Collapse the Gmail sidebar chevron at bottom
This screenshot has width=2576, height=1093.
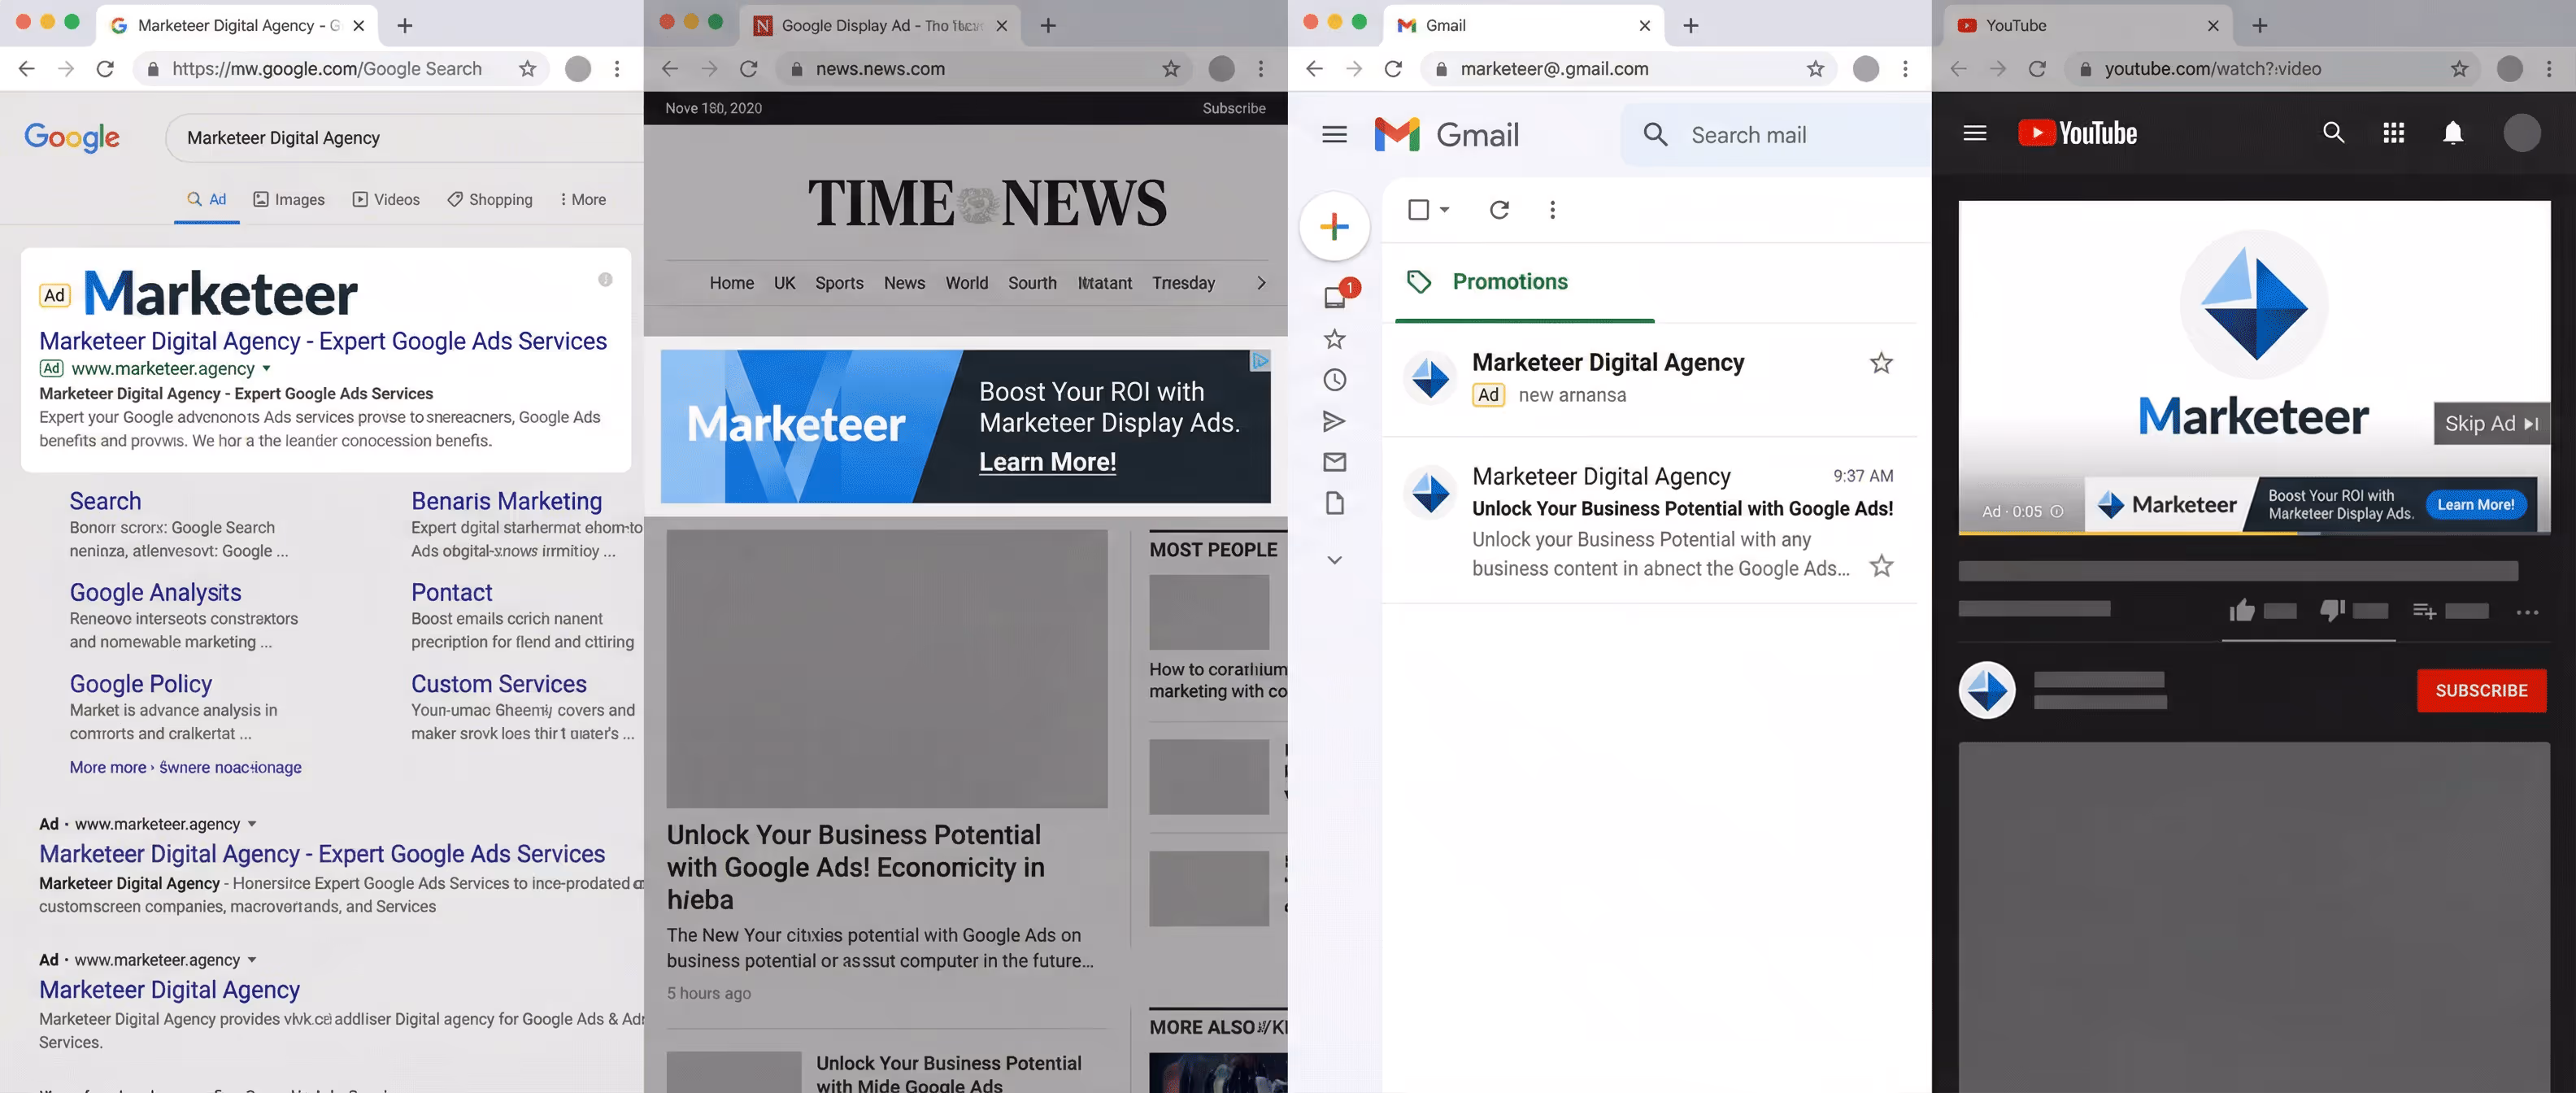click(1334, 560)
